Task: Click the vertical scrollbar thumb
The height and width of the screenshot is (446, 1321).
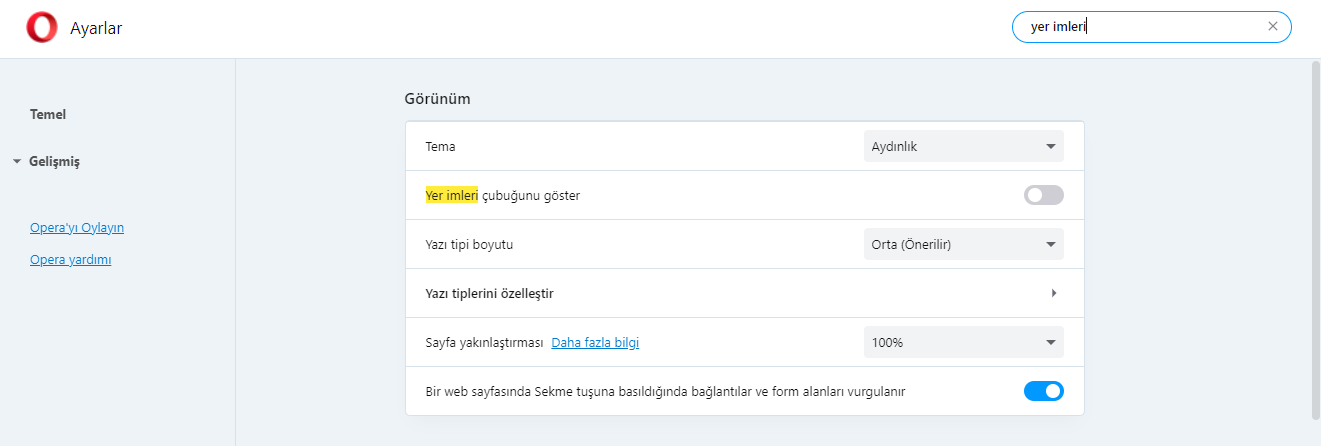Action: click(x=1315, y=240)
